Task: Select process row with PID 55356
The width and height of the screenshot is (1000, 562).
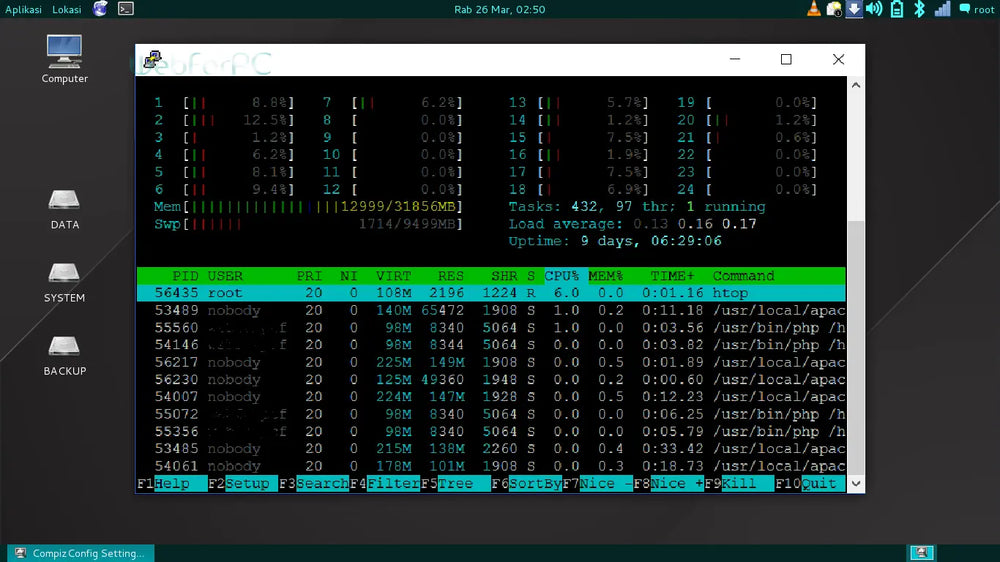Action: (491, 432)
